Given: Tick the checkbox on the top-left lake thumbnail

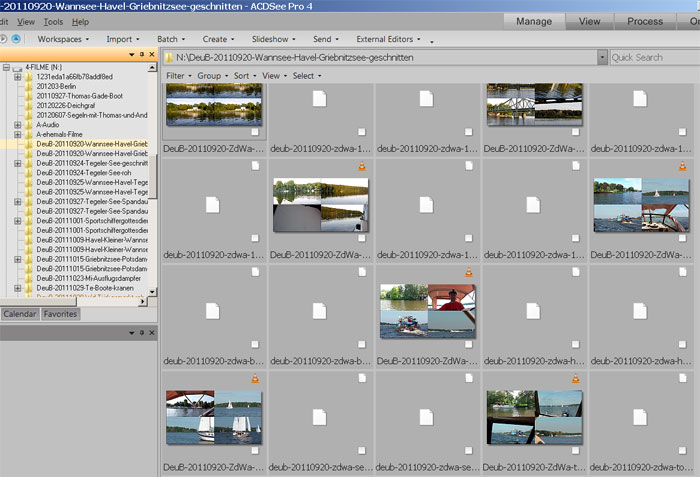Looking at the screenshot, I should pyautogui.click(x=255, y=132).
